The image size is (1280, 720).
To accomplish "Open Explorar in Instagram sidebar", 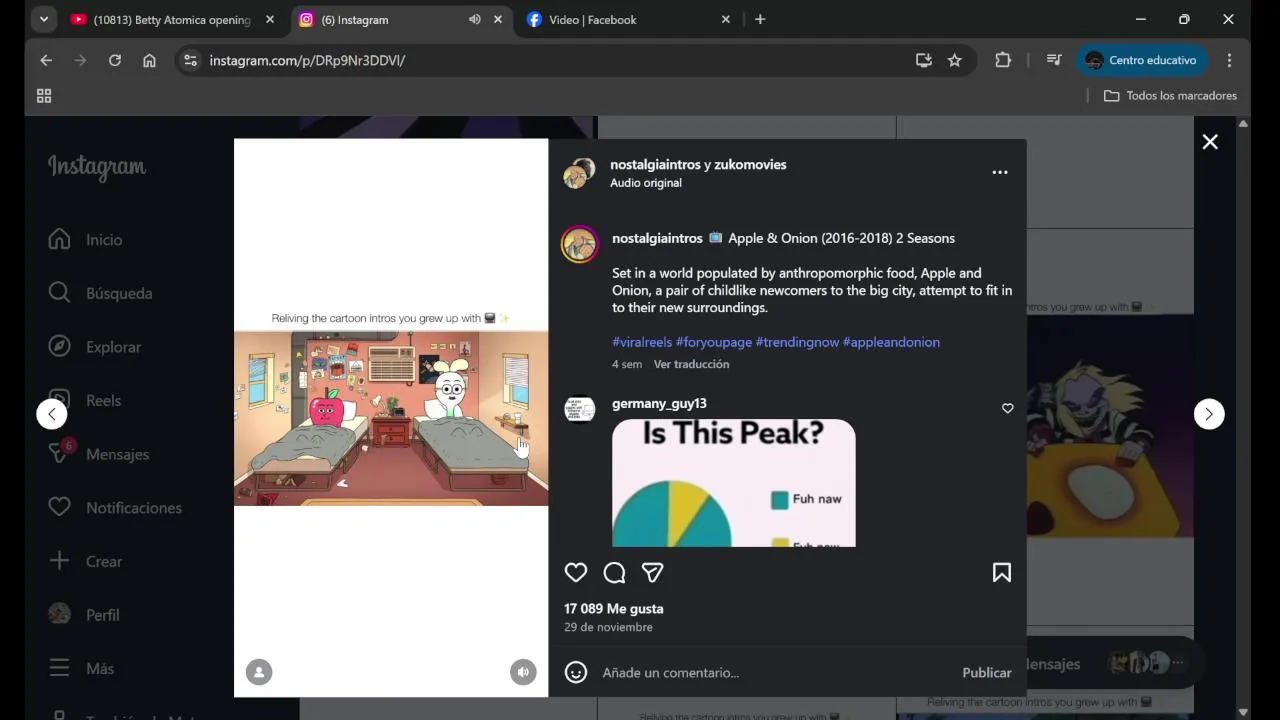I will [95, 347].
